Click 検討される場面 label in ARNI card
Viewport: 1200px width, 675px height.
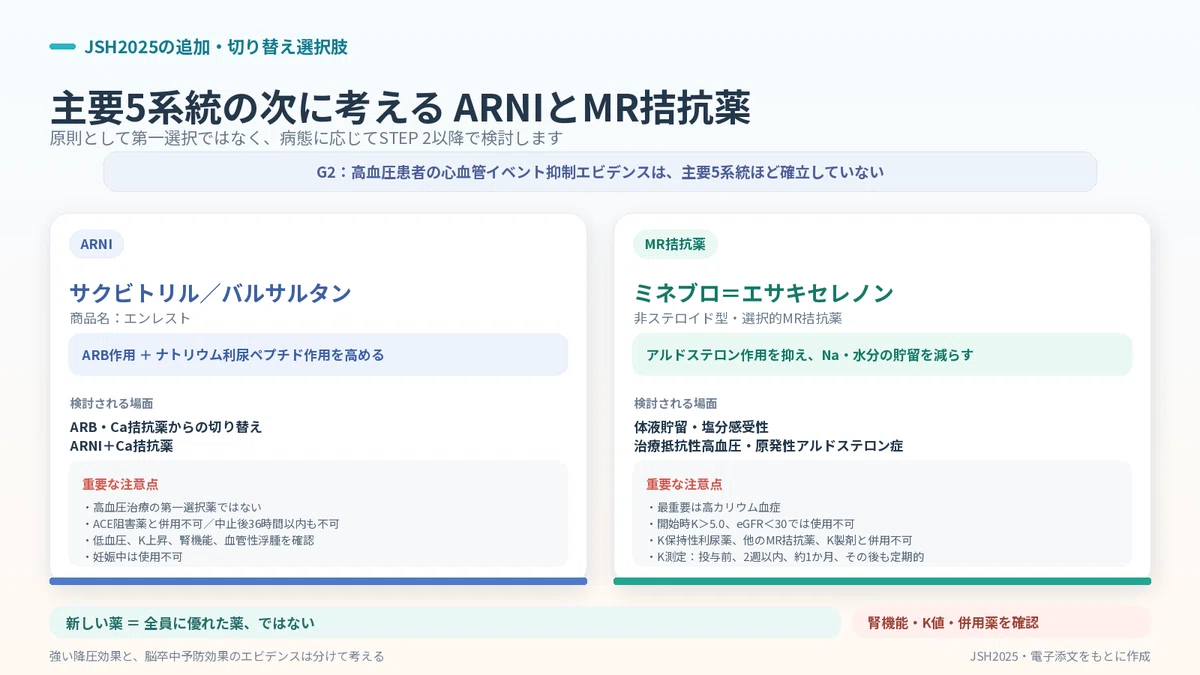coord(111,403)
